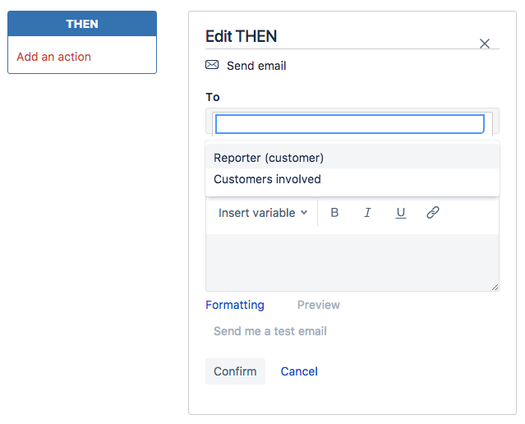Apply bold formatting to the email body
This screenshot has width=525, height=424.
click(x=334, y=213)
